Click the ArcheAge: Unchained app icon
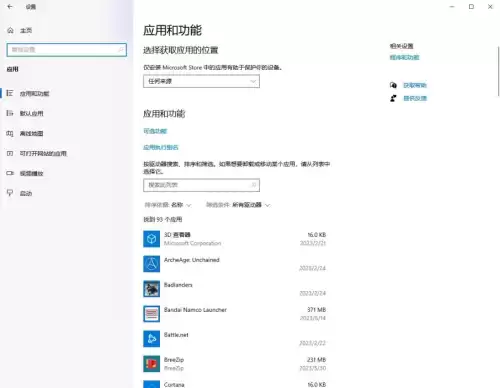This screenshot has height=388, width=500. (x=151, y=264)
